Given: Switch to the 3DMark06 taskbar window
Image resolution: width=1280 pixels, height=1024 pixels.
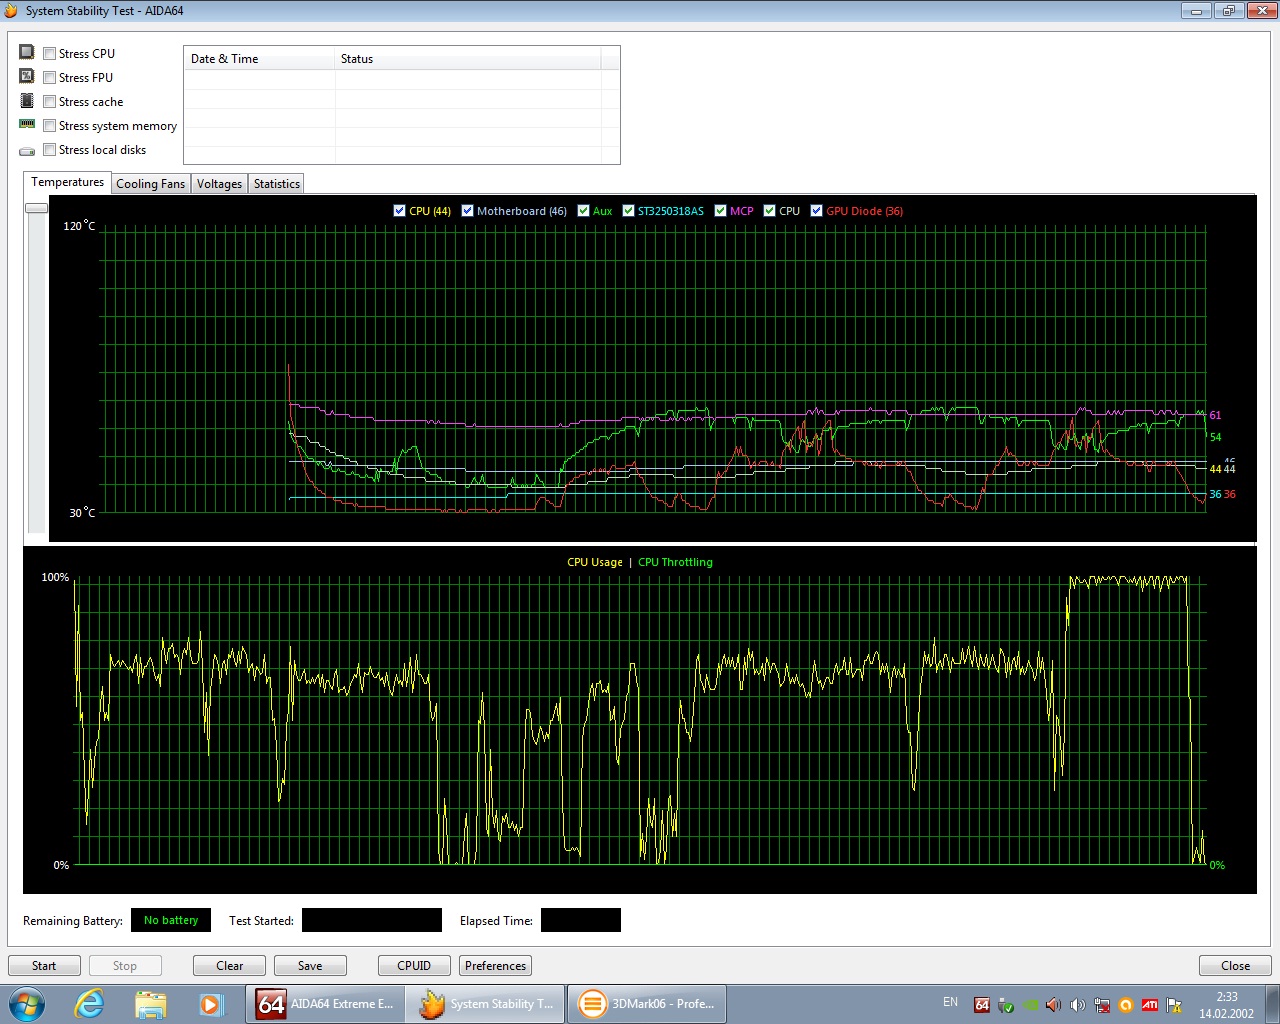Looking at the screenshot, I should [x=647, y=1004].
